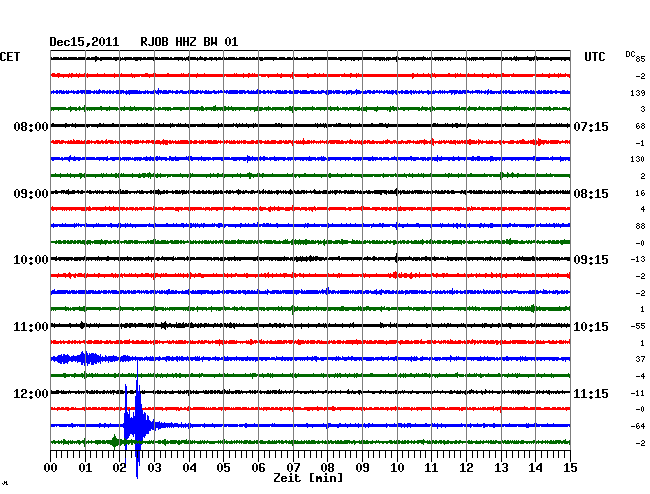The width and height of the screenshot is (650, 494).
Task: Click DC offset value 88
Action: tap(640, 226)
